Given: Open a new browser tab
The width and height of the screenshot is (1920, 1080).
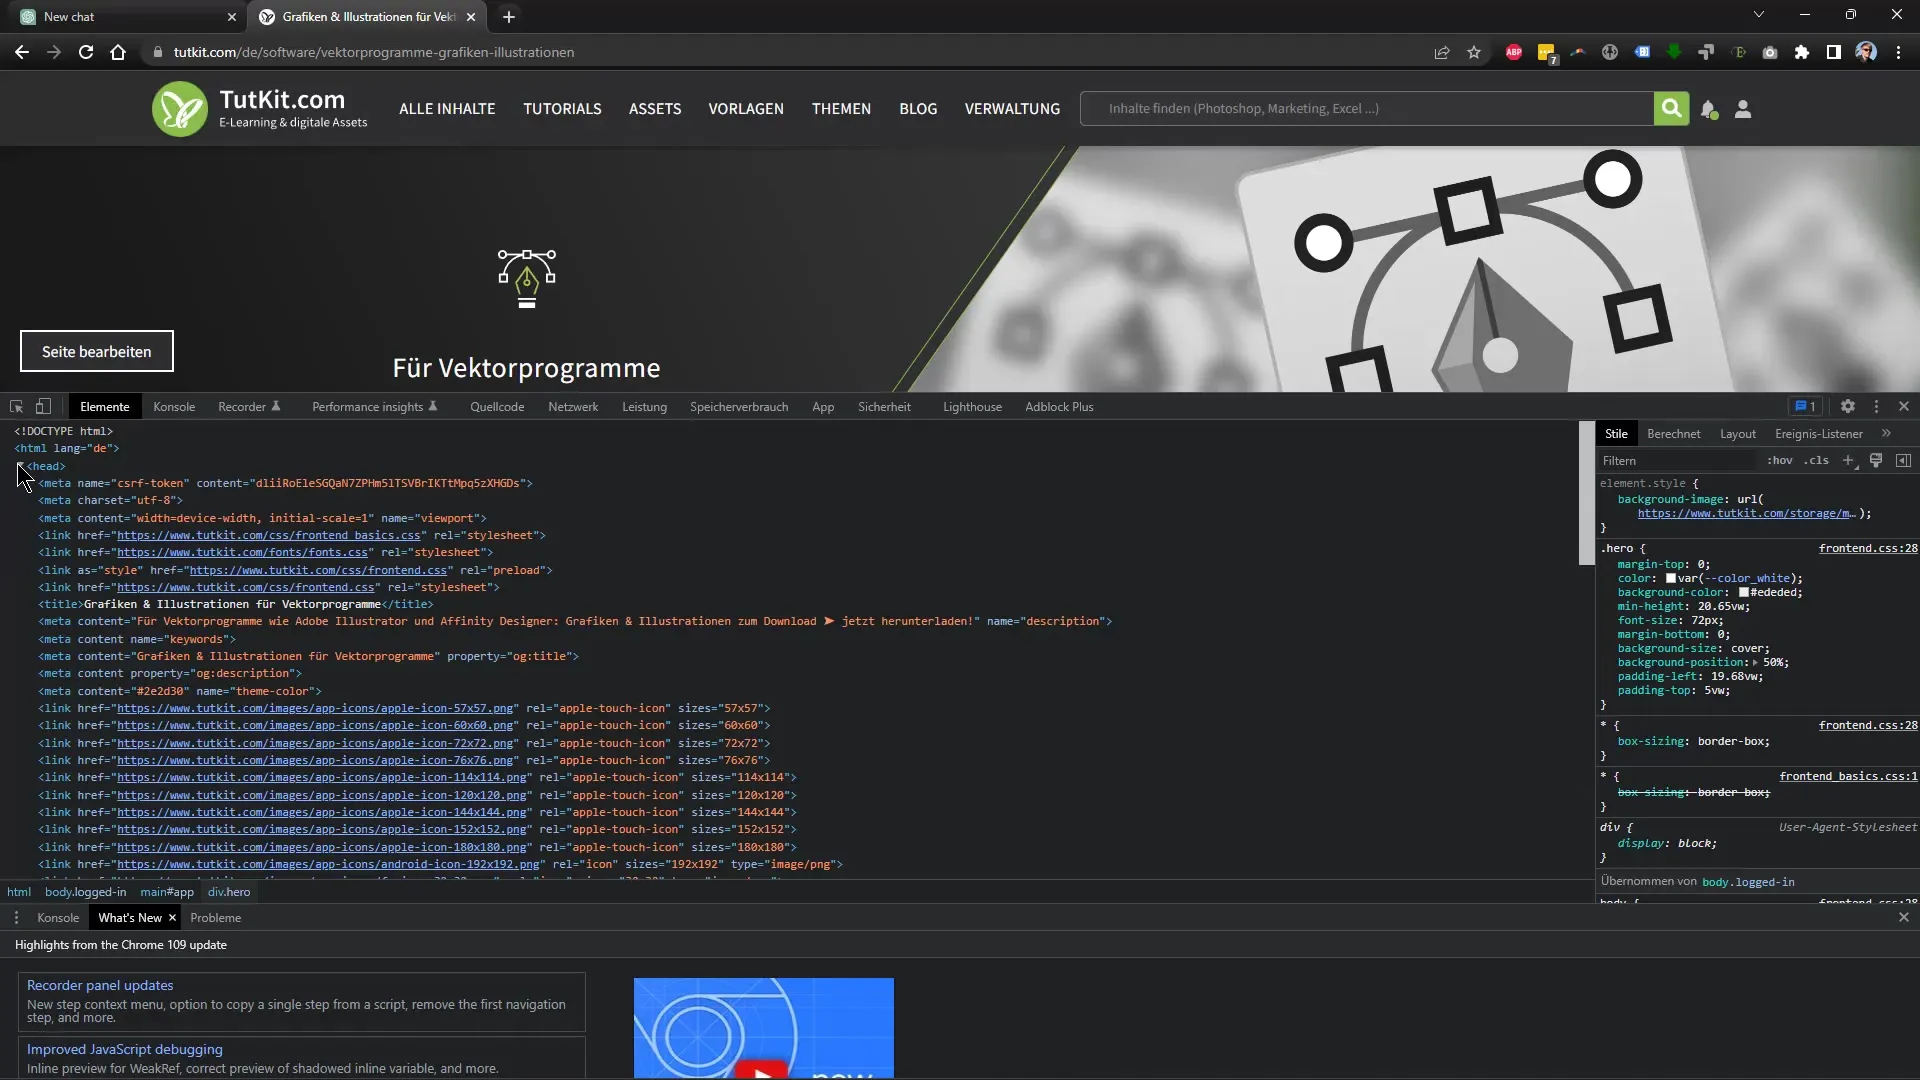Looking at the screenshot, I should click(x=509, y=16).
